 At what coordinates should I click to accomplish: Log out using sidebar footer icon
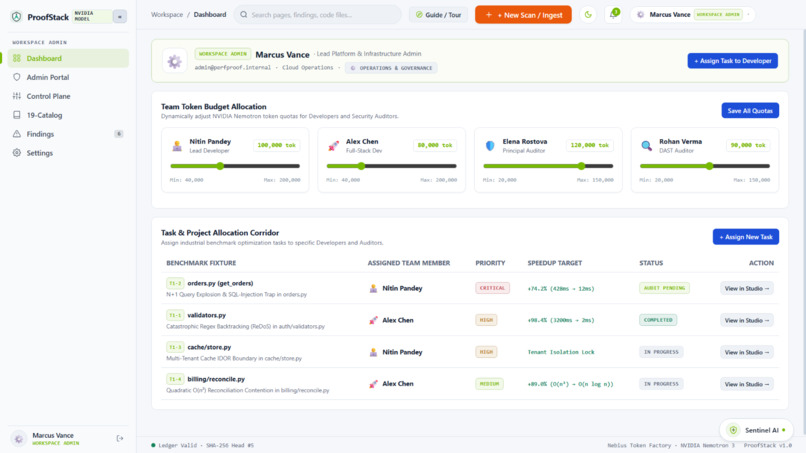pyautogui.click(x=120, y=439)
